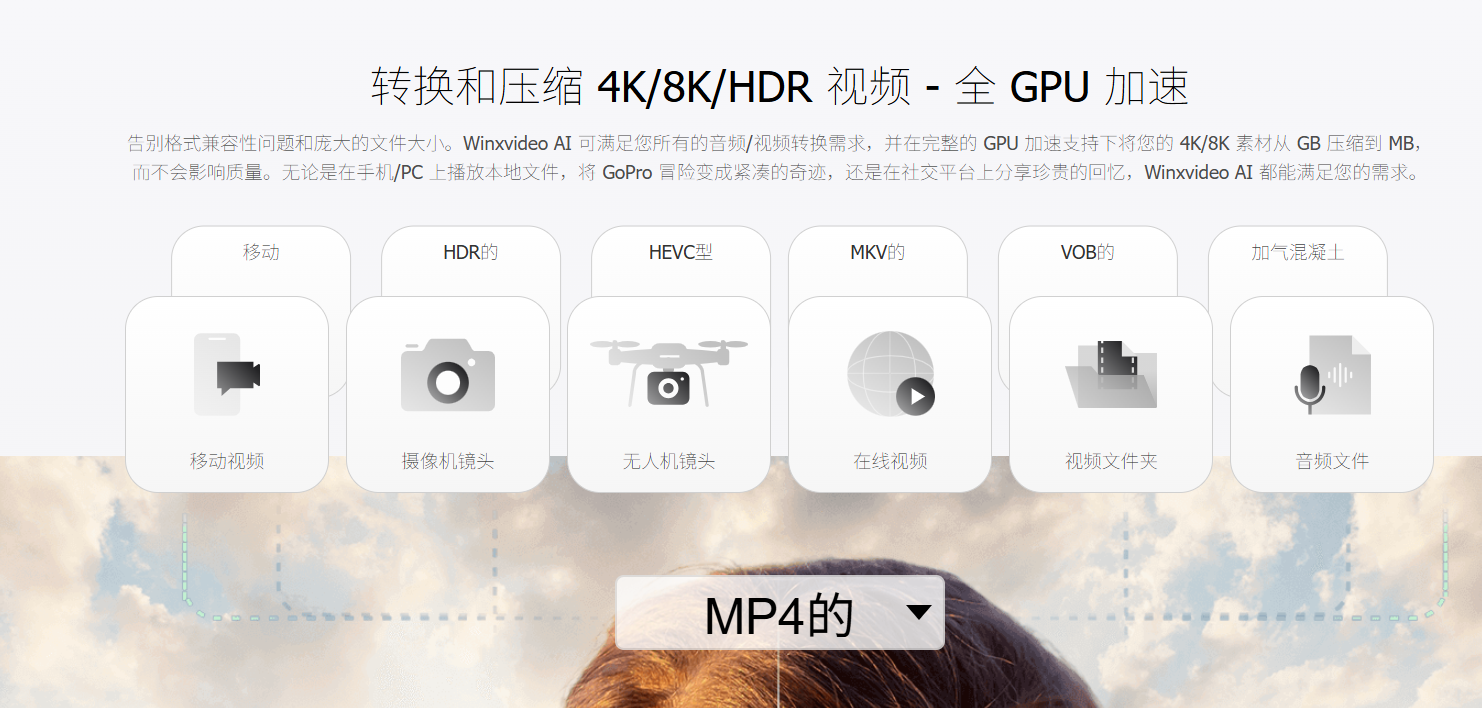Select the MKV的 format tab
1482x708 pixels.
(x=878, y=252)
